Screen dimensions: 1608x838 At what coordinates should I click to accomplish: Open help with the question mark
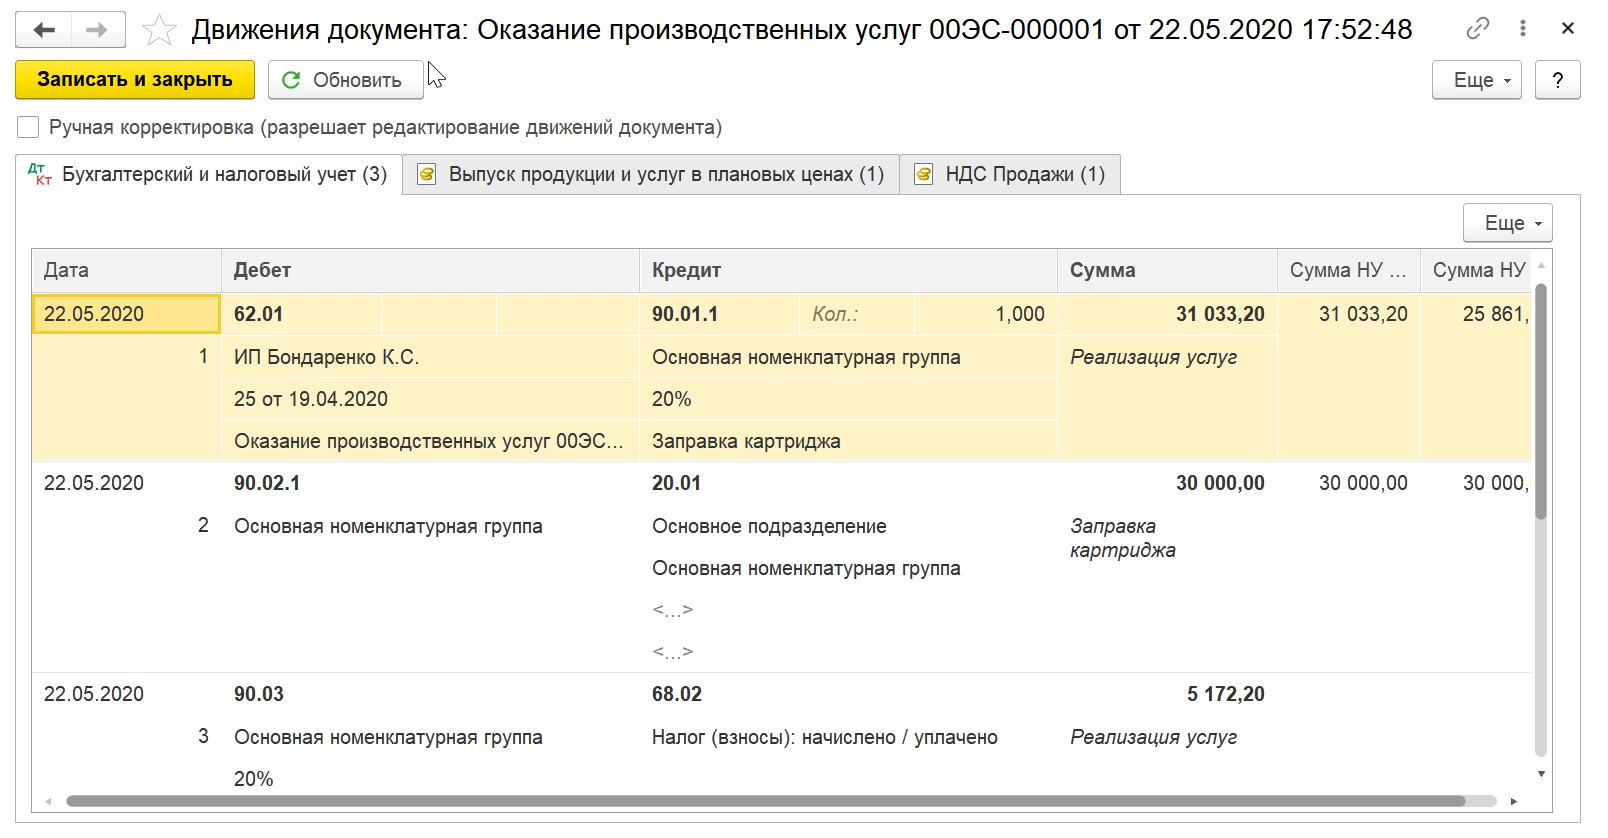[x=1557, y=80]
